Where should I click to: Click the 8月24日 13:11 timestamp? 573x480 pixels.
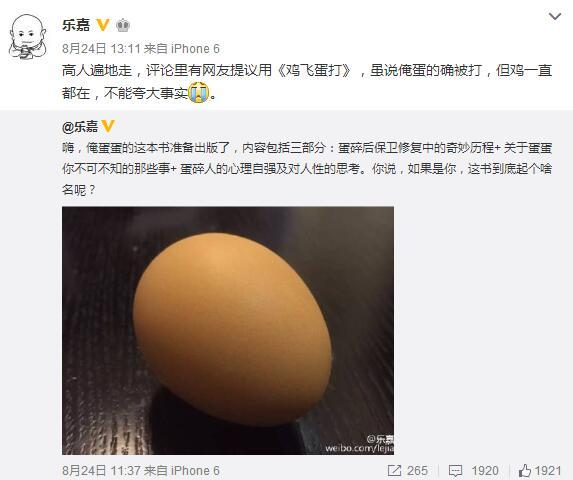pos(101,49)
